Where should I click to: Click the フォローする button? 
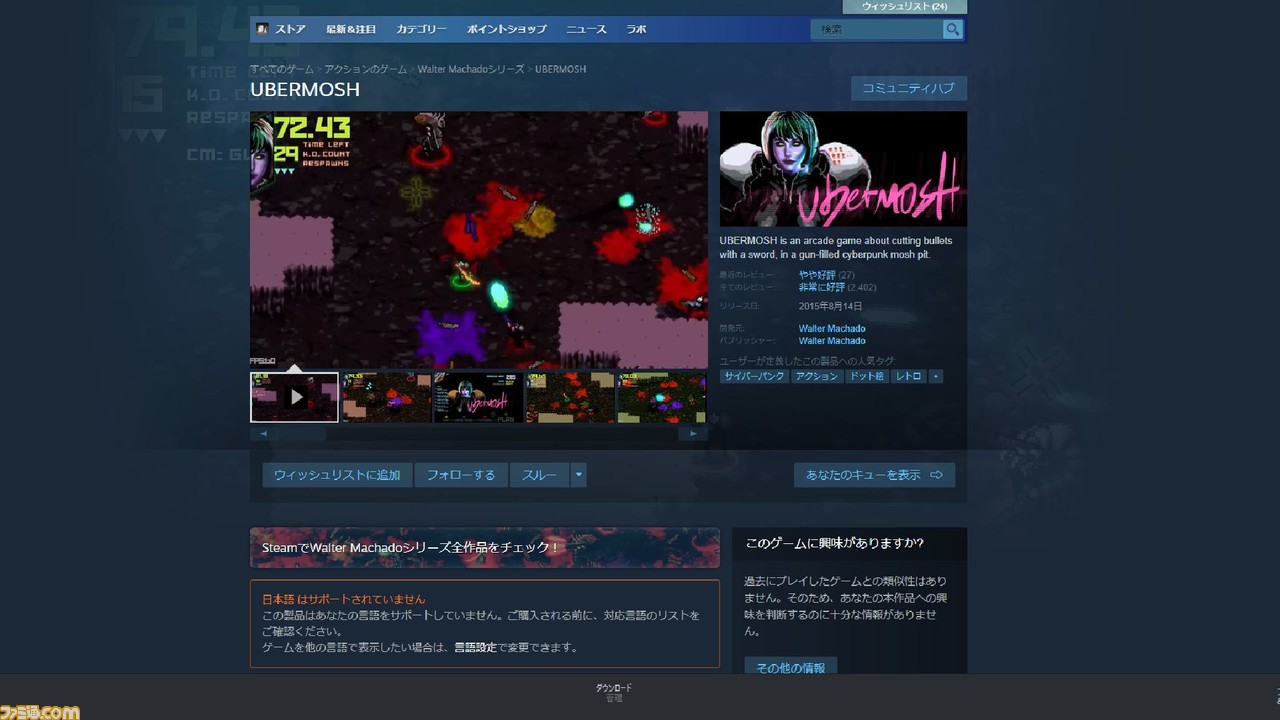click(x=461, y=475)
